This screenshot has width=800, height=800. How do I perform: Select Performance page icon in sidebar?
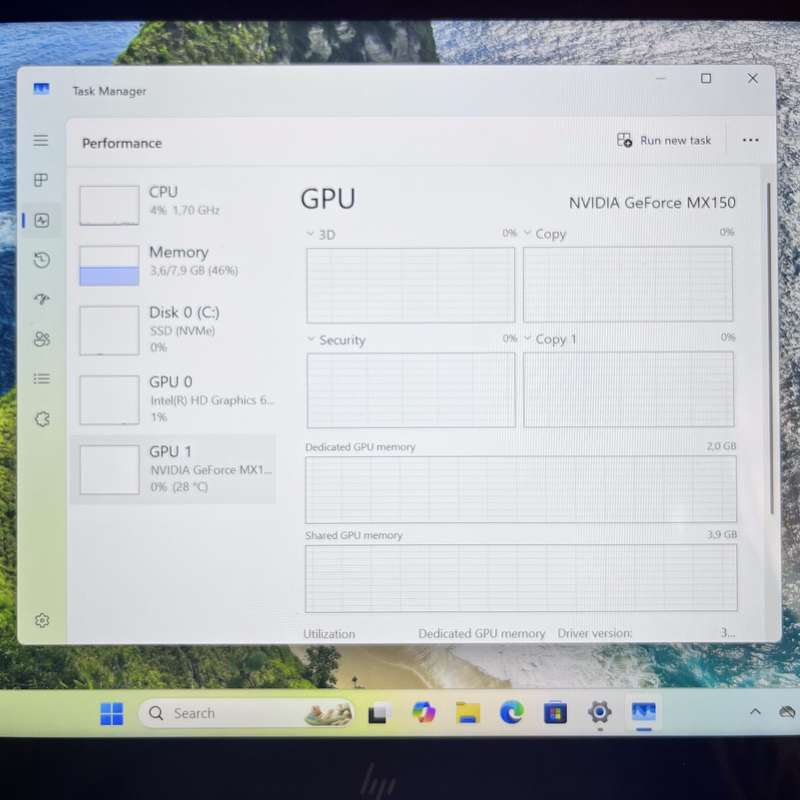pos(42,220)
